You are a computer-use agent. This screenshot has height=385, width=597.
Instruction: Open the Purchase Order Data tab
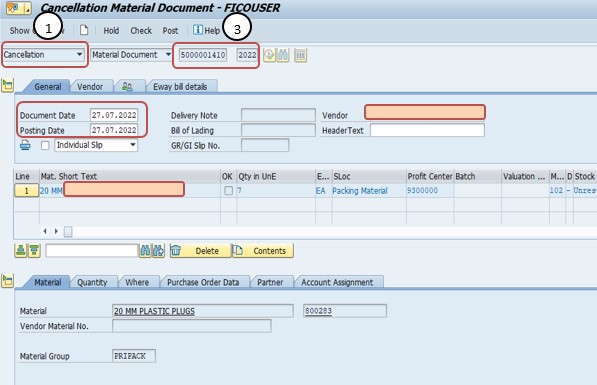203,282
